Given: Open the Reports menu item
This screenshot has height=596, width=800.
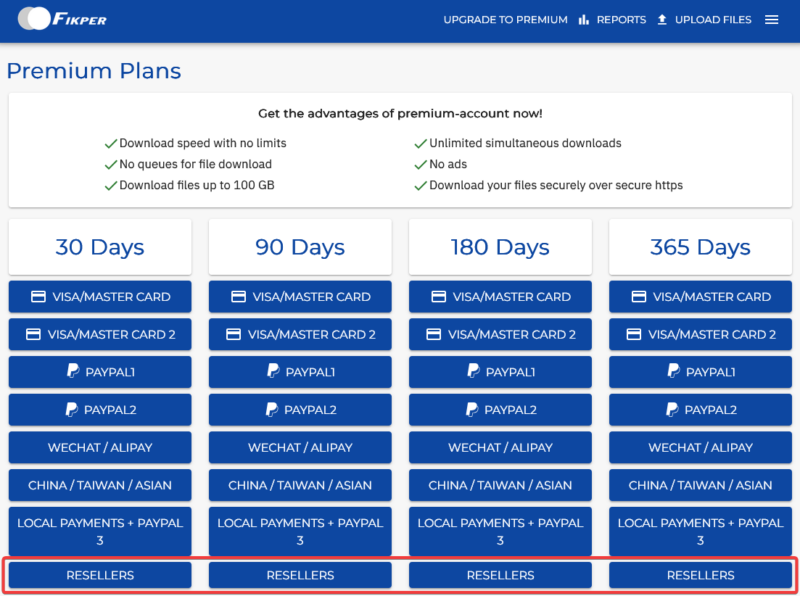Looking at the screenshot, I should tap(621, 20).
